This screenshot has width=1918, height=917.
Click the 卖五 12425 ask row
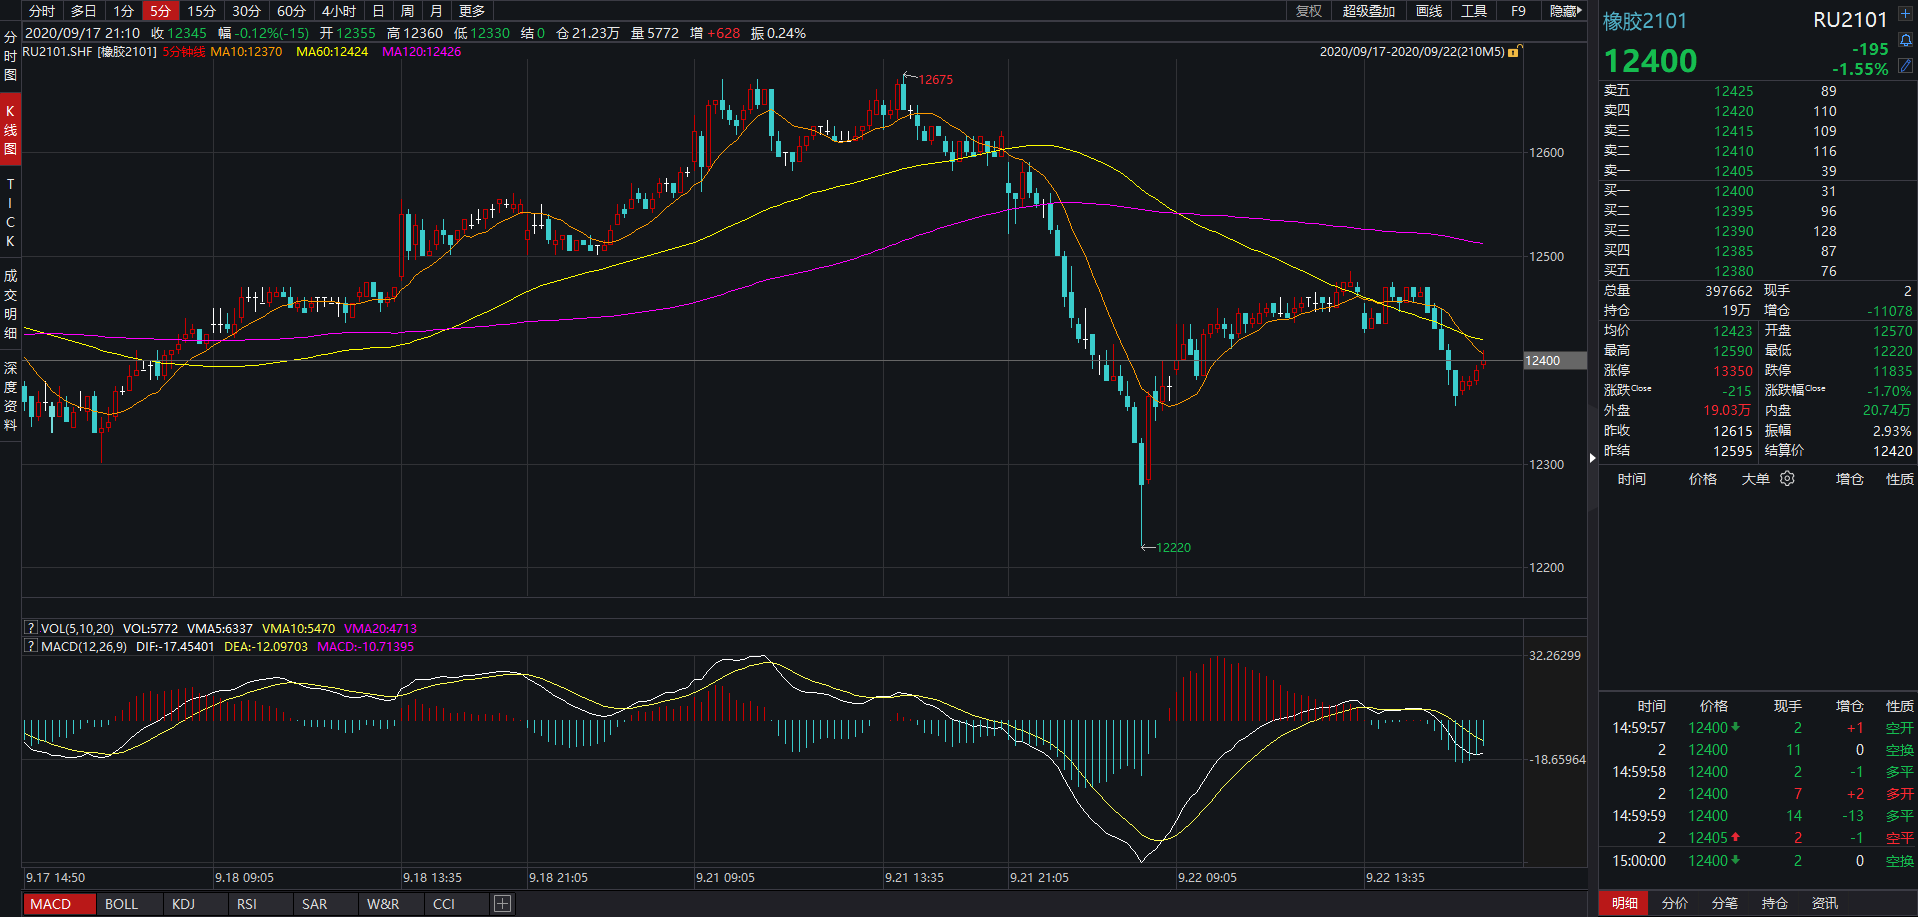tap(1757, 91)
